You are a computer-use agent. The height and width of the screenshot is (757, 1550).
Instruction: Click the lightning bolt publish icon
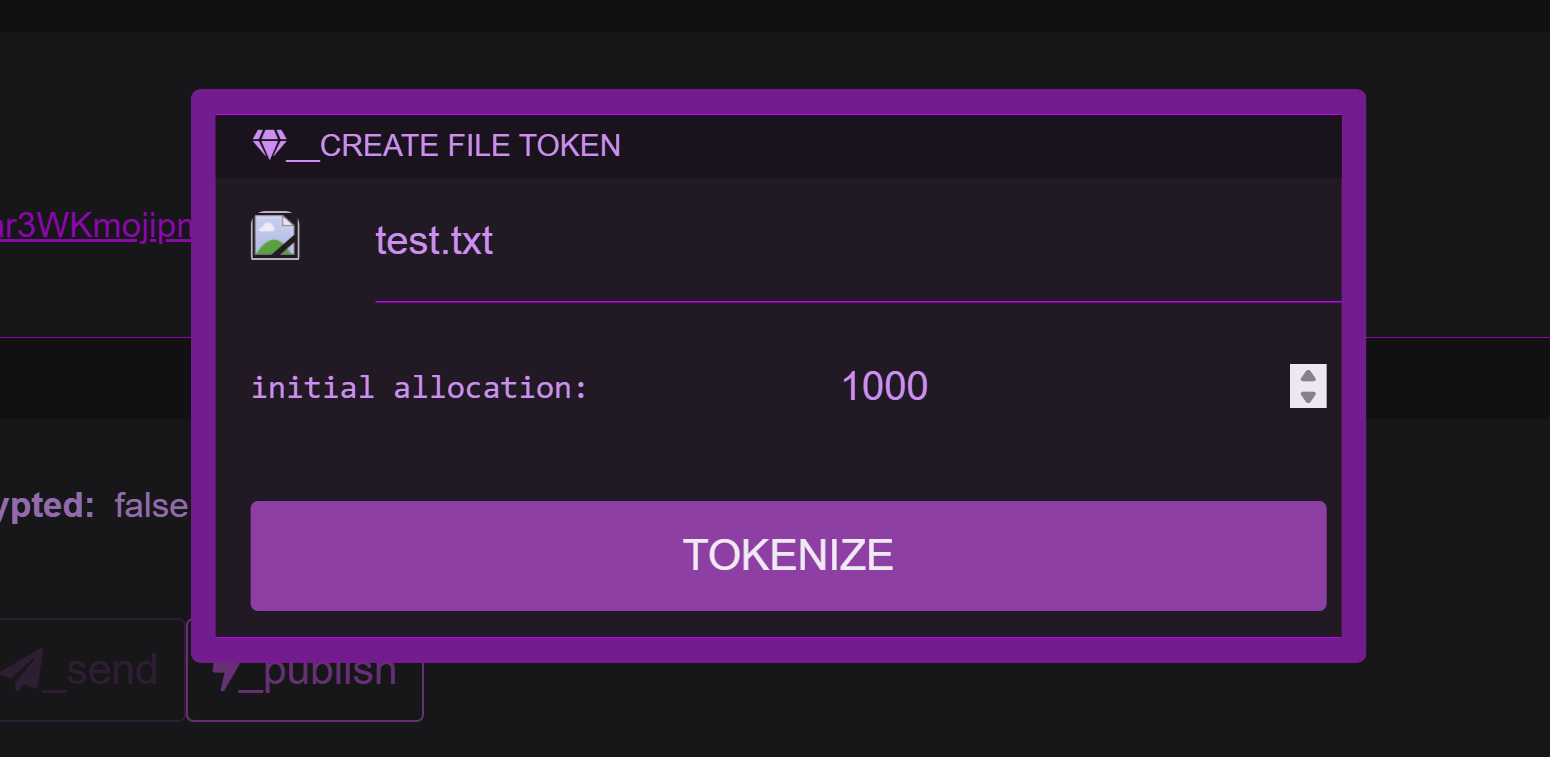[x=227, y=673]
